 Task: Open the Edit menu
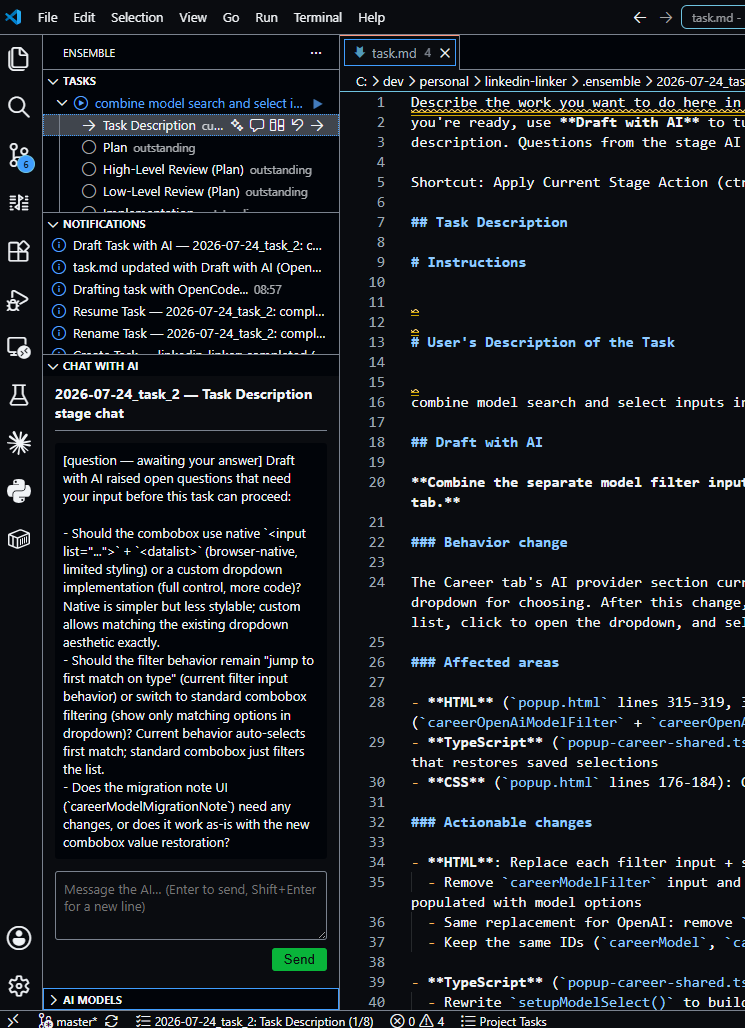pos(84,18)
